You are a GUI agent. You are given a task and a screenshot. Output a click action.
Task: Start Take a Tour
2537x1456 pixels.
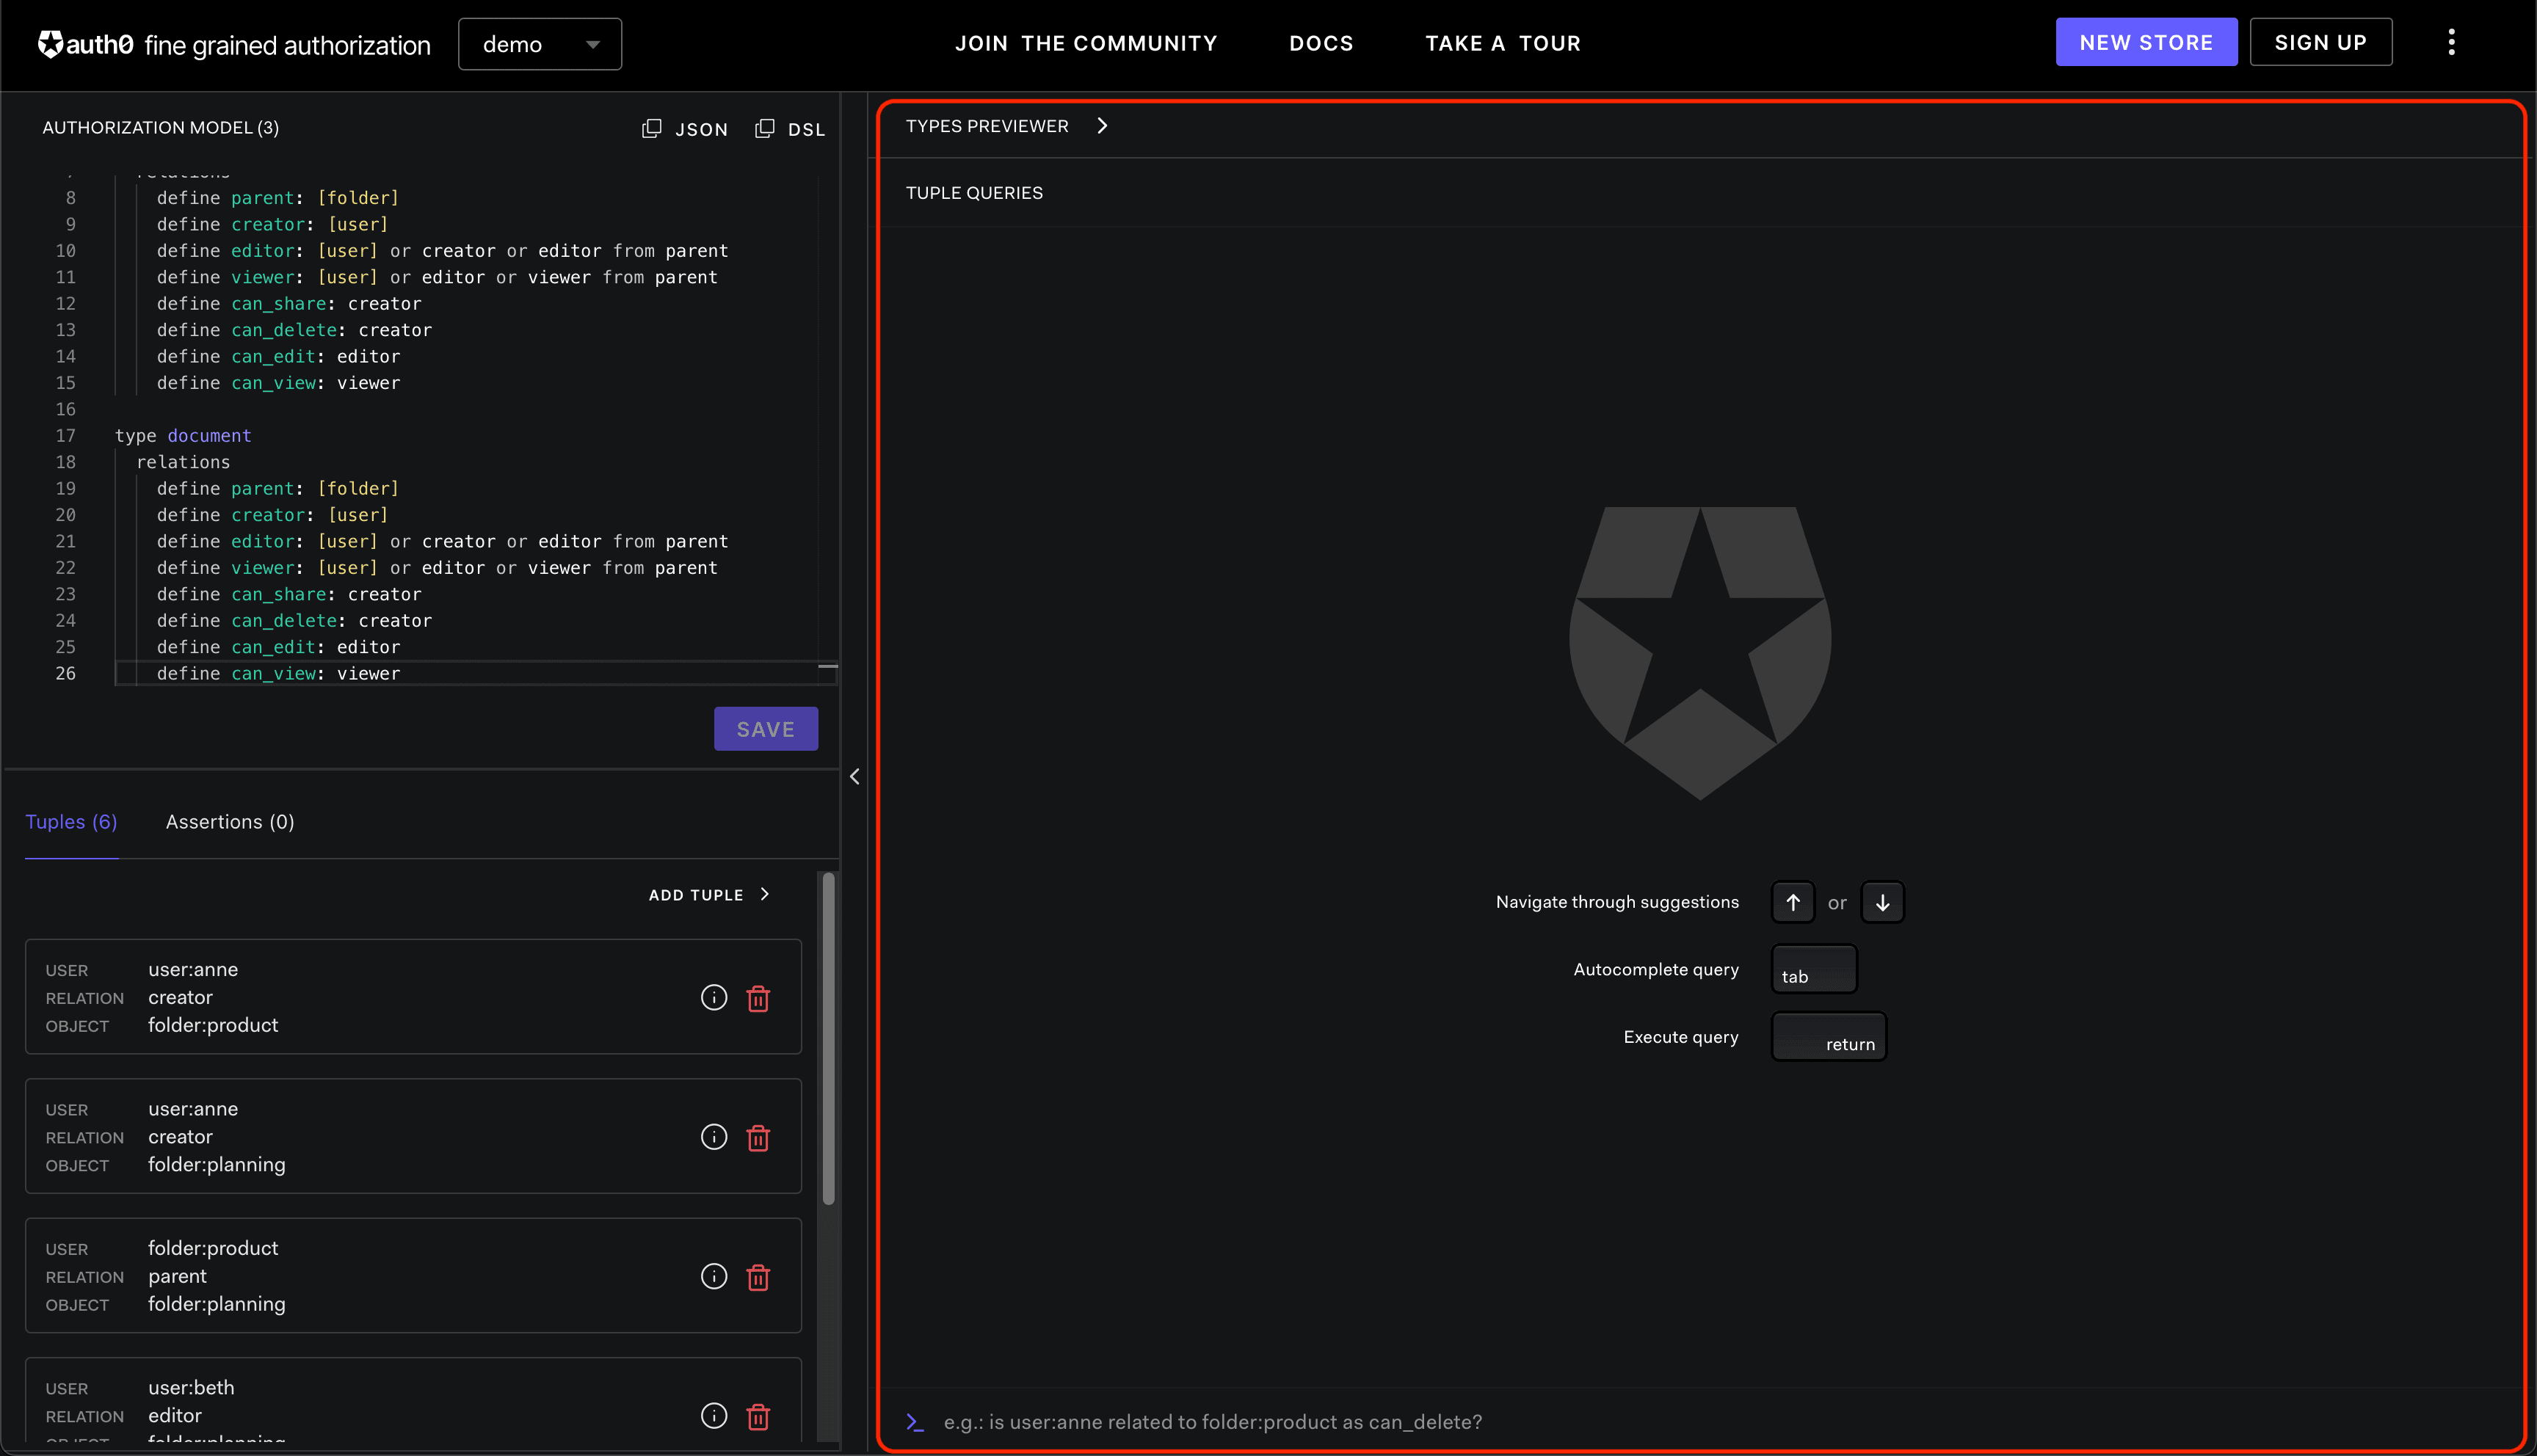pyautogui.click(x=1503, y=43)
